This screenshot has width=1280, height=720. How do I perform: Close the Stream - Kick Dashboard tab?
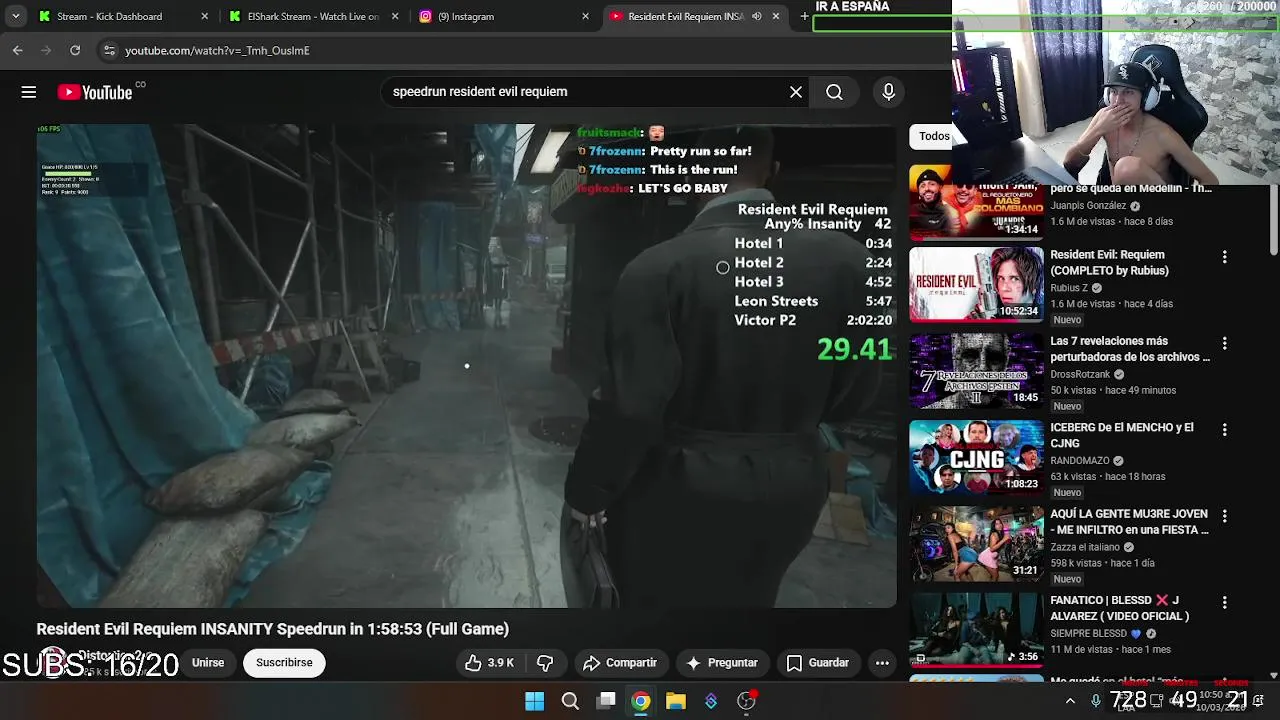[205, 16]
